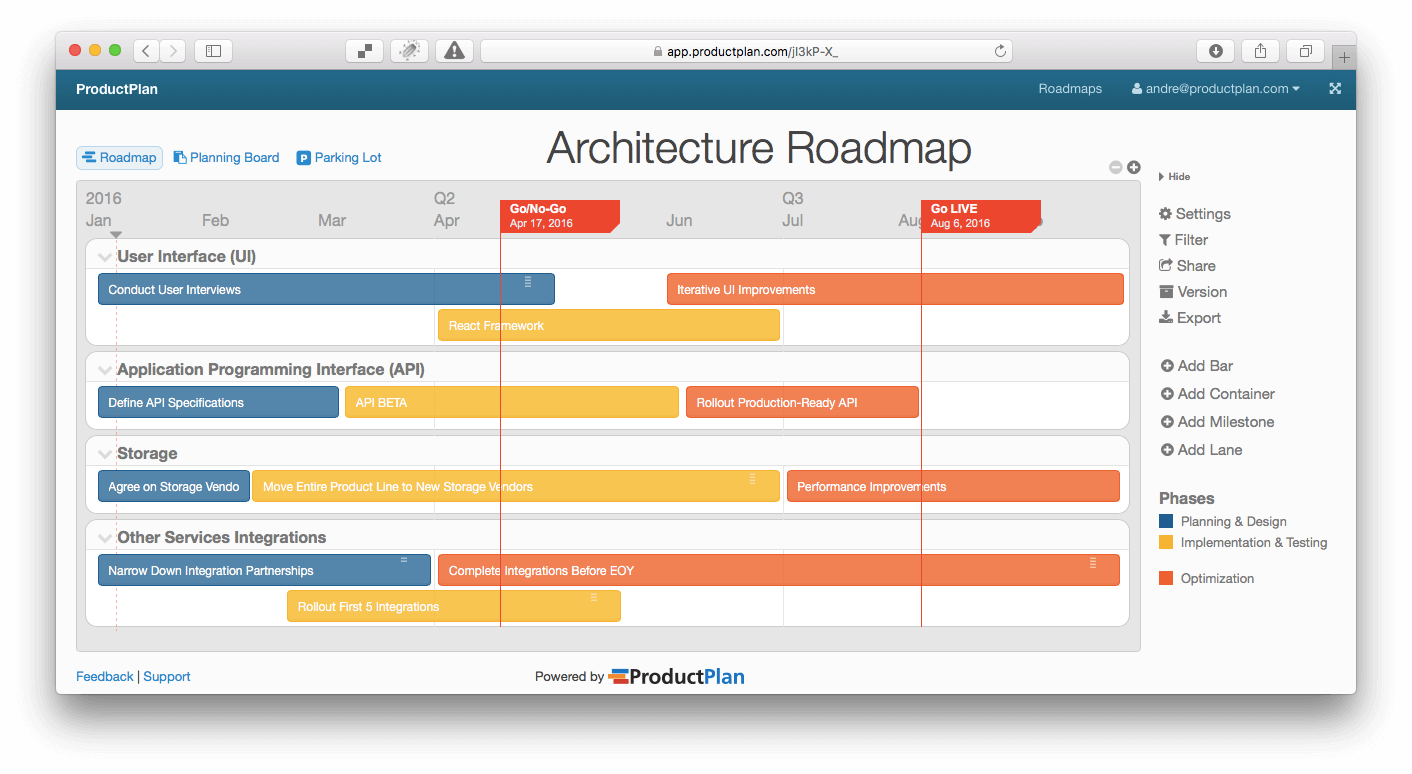
Task: Click the Go LIVE milestone marker
Action: pyautogui.click(x=980, y=214)
